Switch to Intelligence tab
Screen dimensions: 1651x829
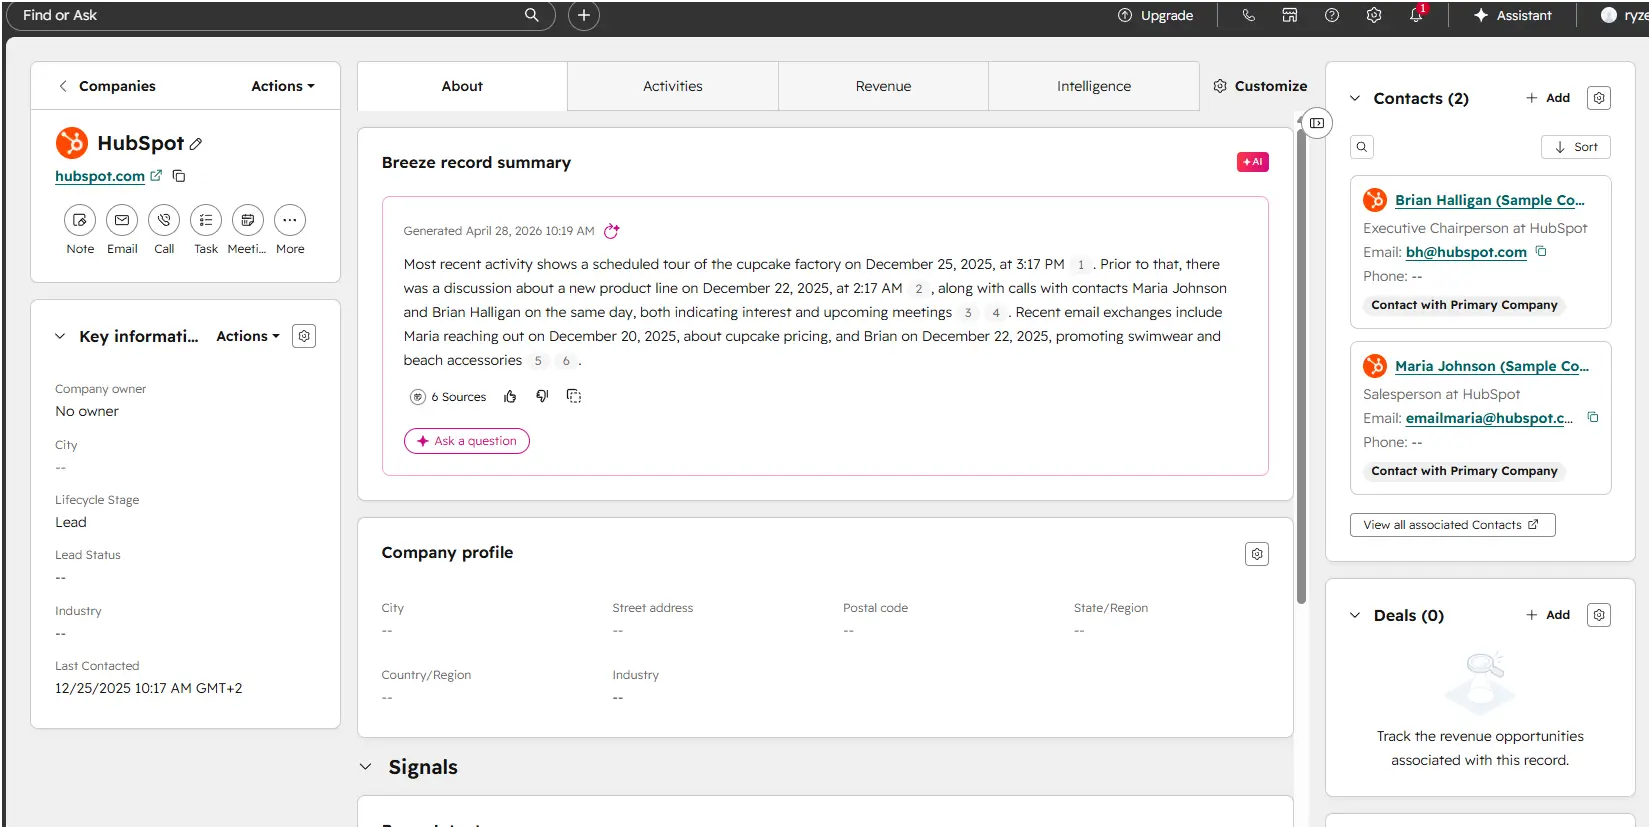[x=1094, y=86]
